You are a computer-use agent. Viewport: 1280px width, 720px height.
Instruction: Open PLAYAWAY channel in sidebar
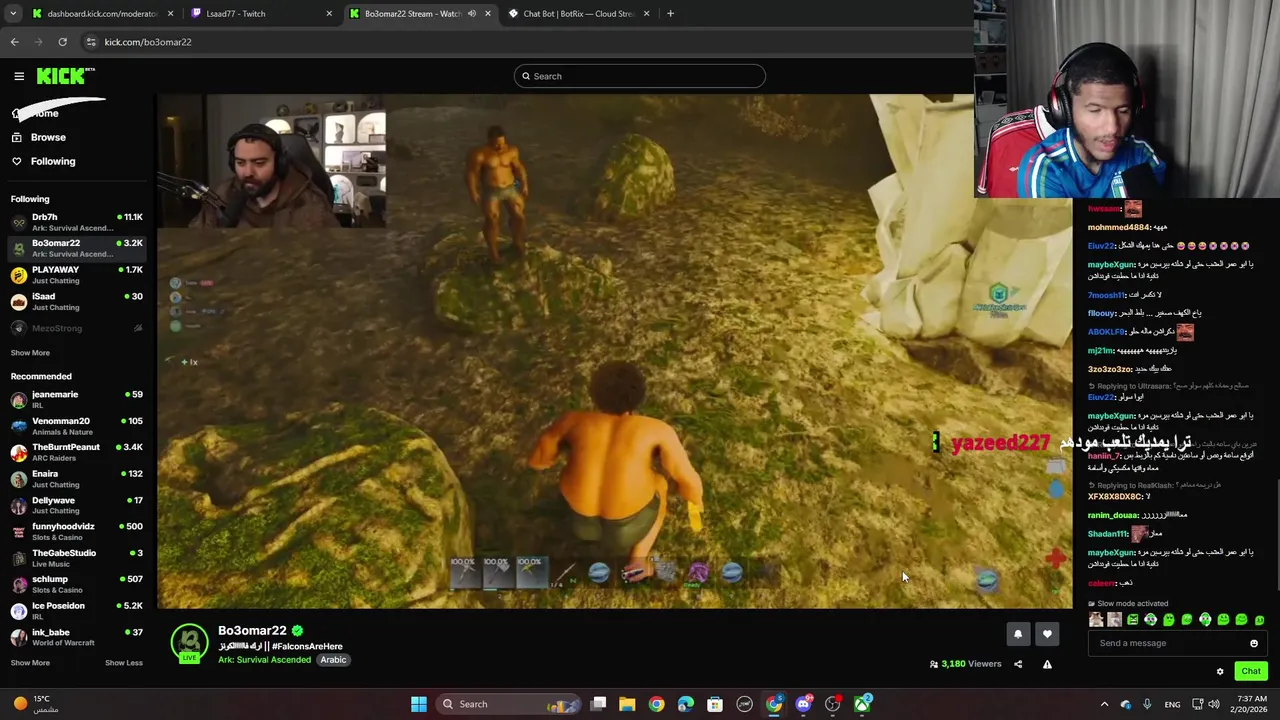77,275
